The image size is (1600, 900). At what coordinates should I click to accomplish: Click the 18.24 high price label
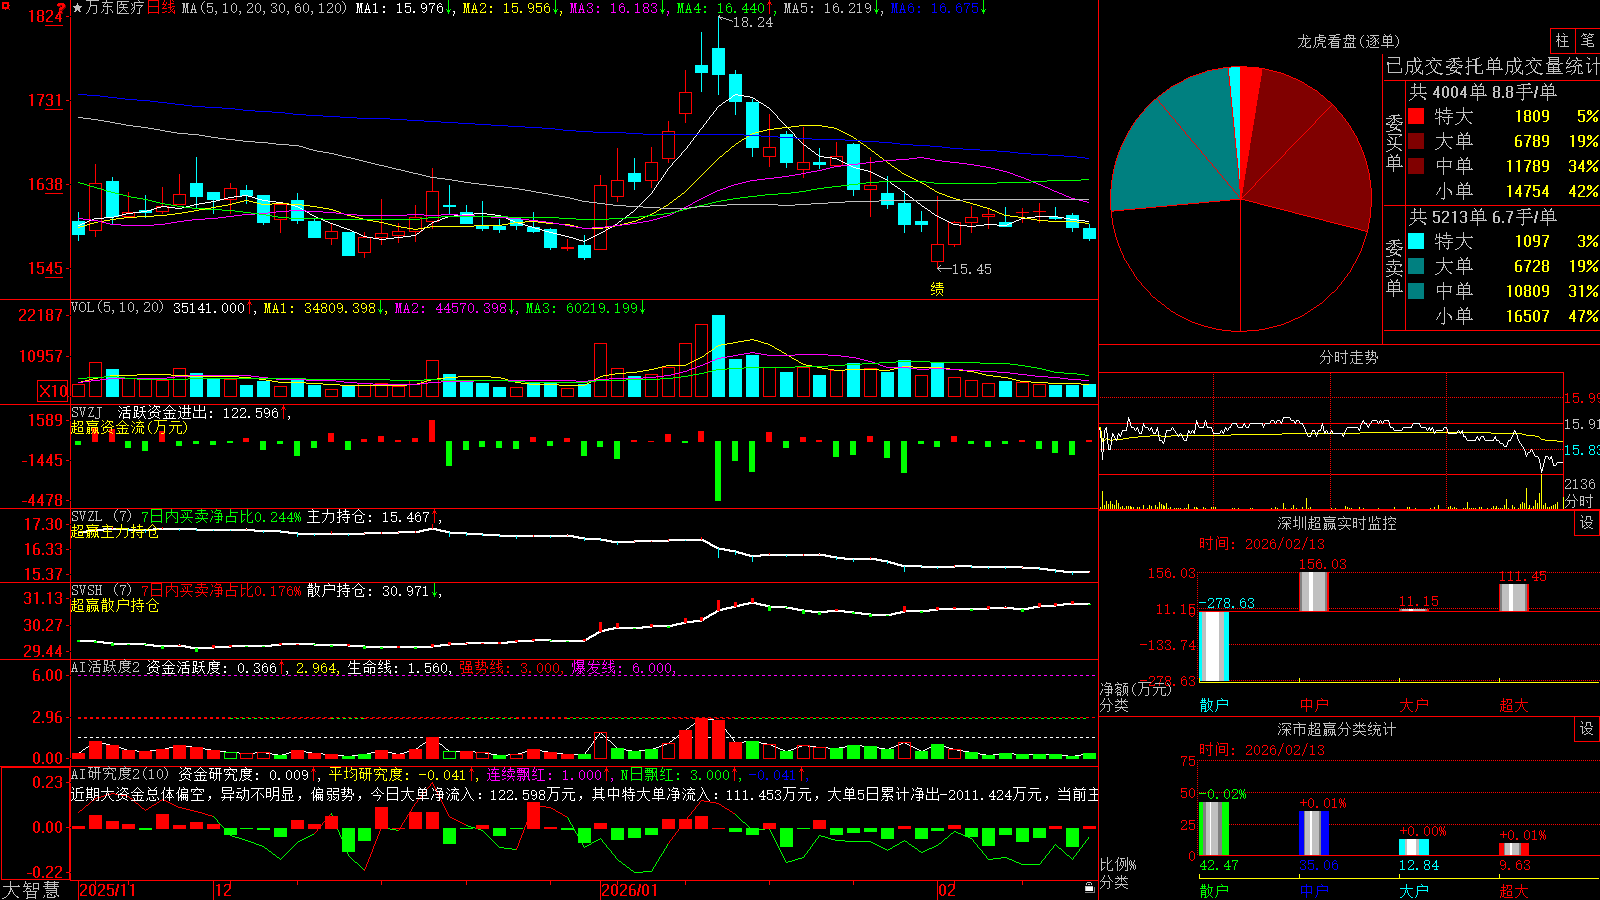pyautogui.click(x=752, y=22)
